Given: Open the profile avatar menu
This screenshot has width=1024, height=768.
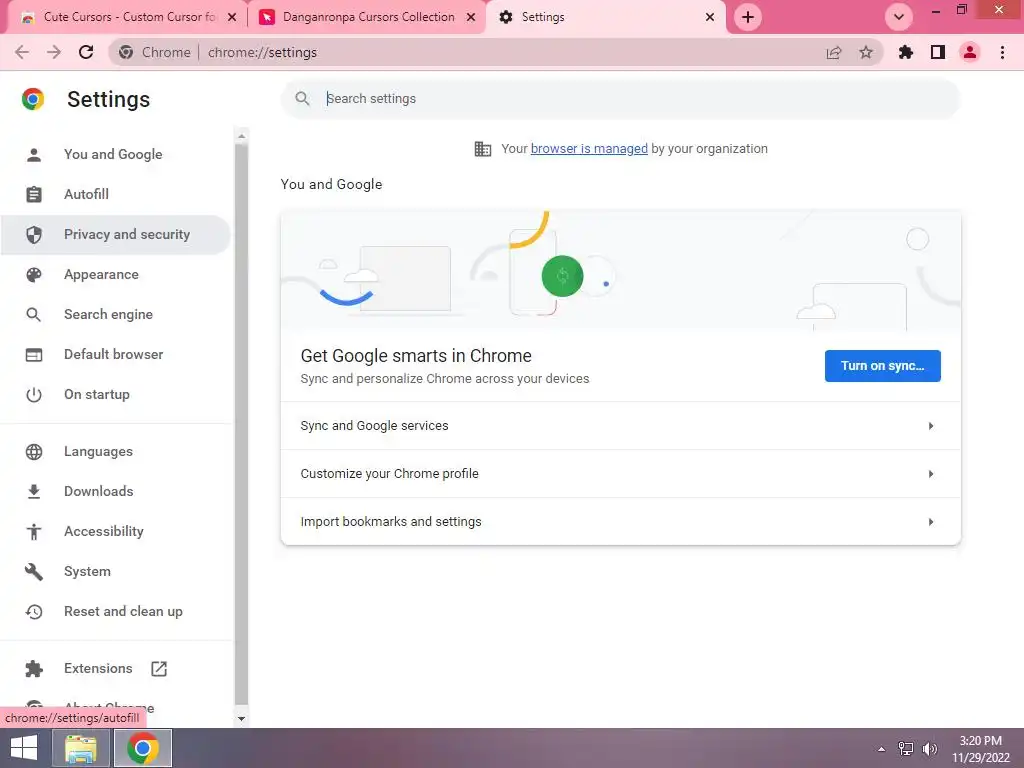Looking at the screenshot, I should click(x=970, y=52).
